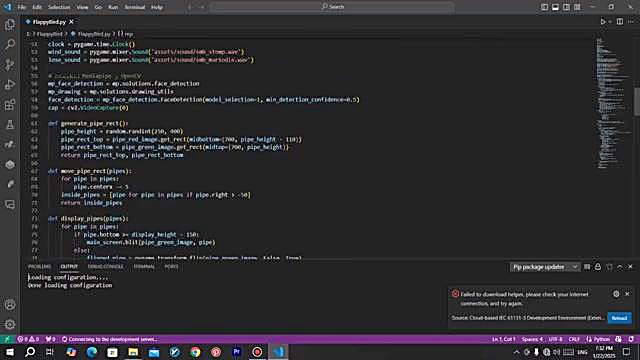Viewport: 640px width, 360px height.
Task: Open the Terminal menu
Action: (134, 7)
